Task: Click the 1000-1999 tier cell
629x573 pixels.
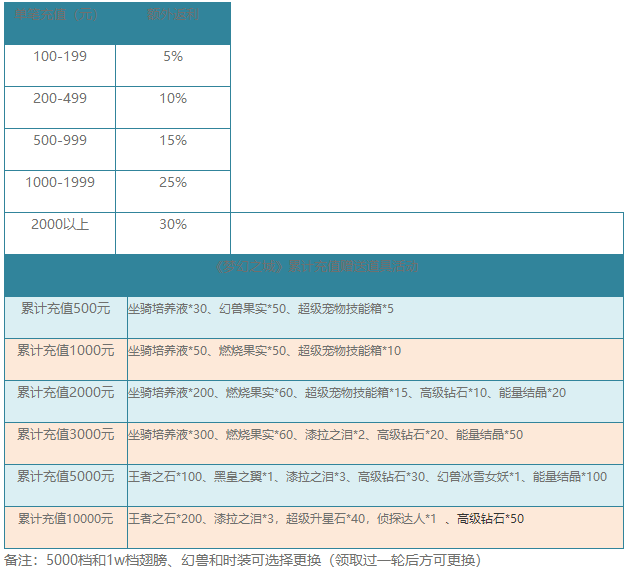Action: point(60,183)
